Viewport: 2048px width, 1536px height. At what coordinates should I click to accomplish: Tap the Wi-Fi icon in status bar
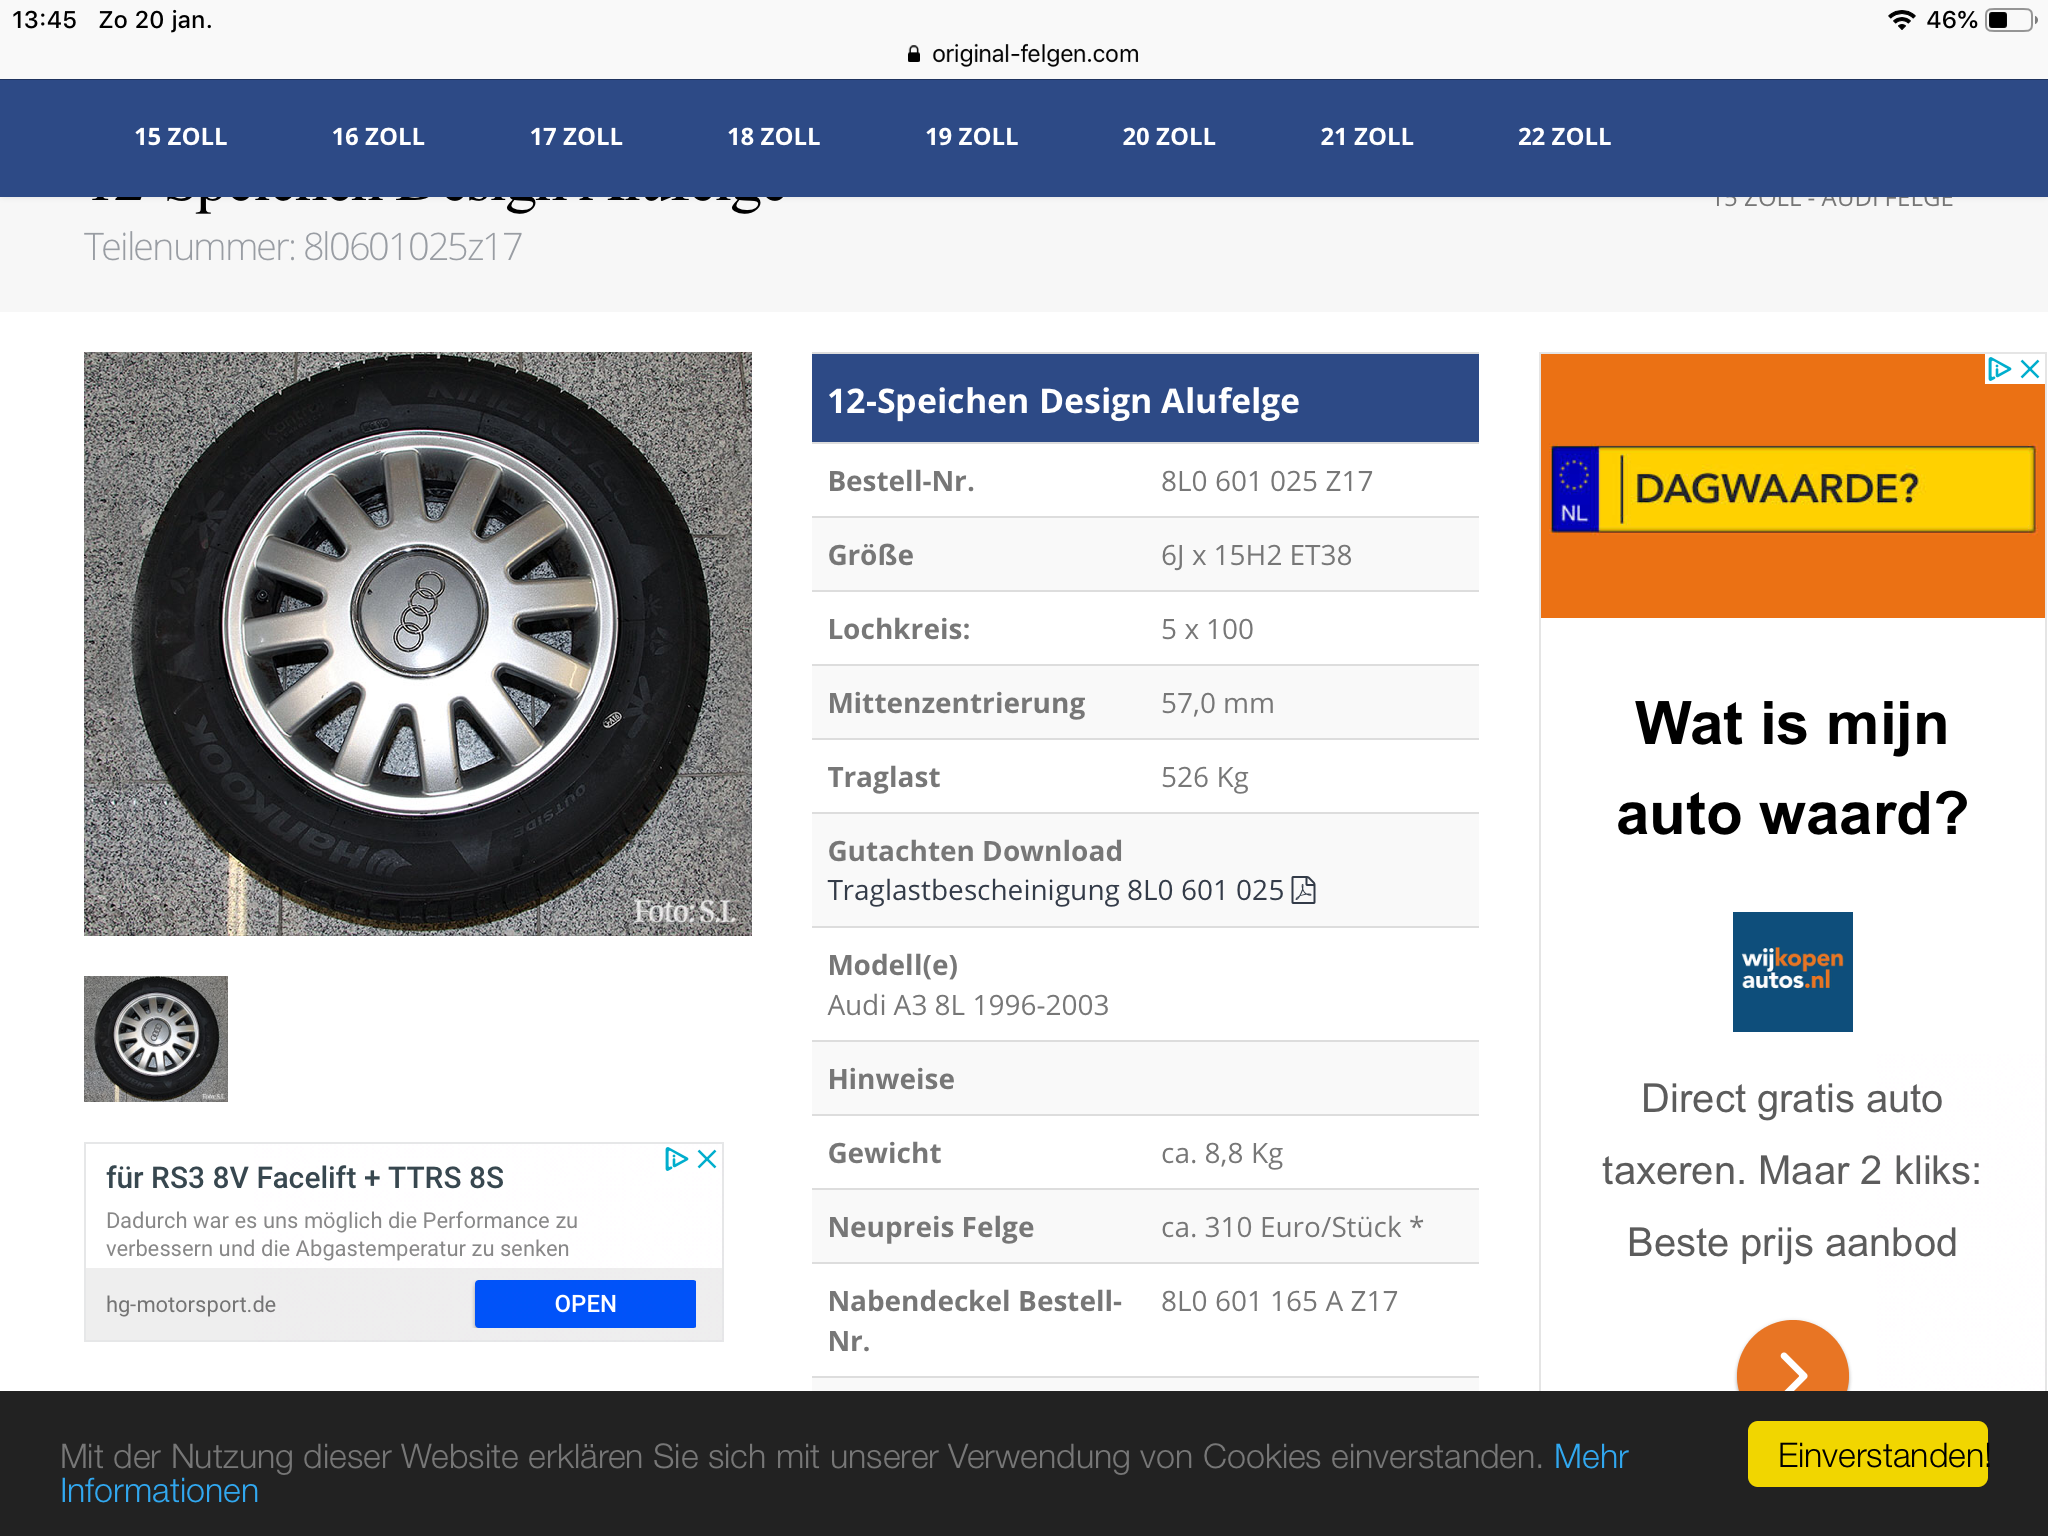pyautogui.click(x=1901, y=20)
